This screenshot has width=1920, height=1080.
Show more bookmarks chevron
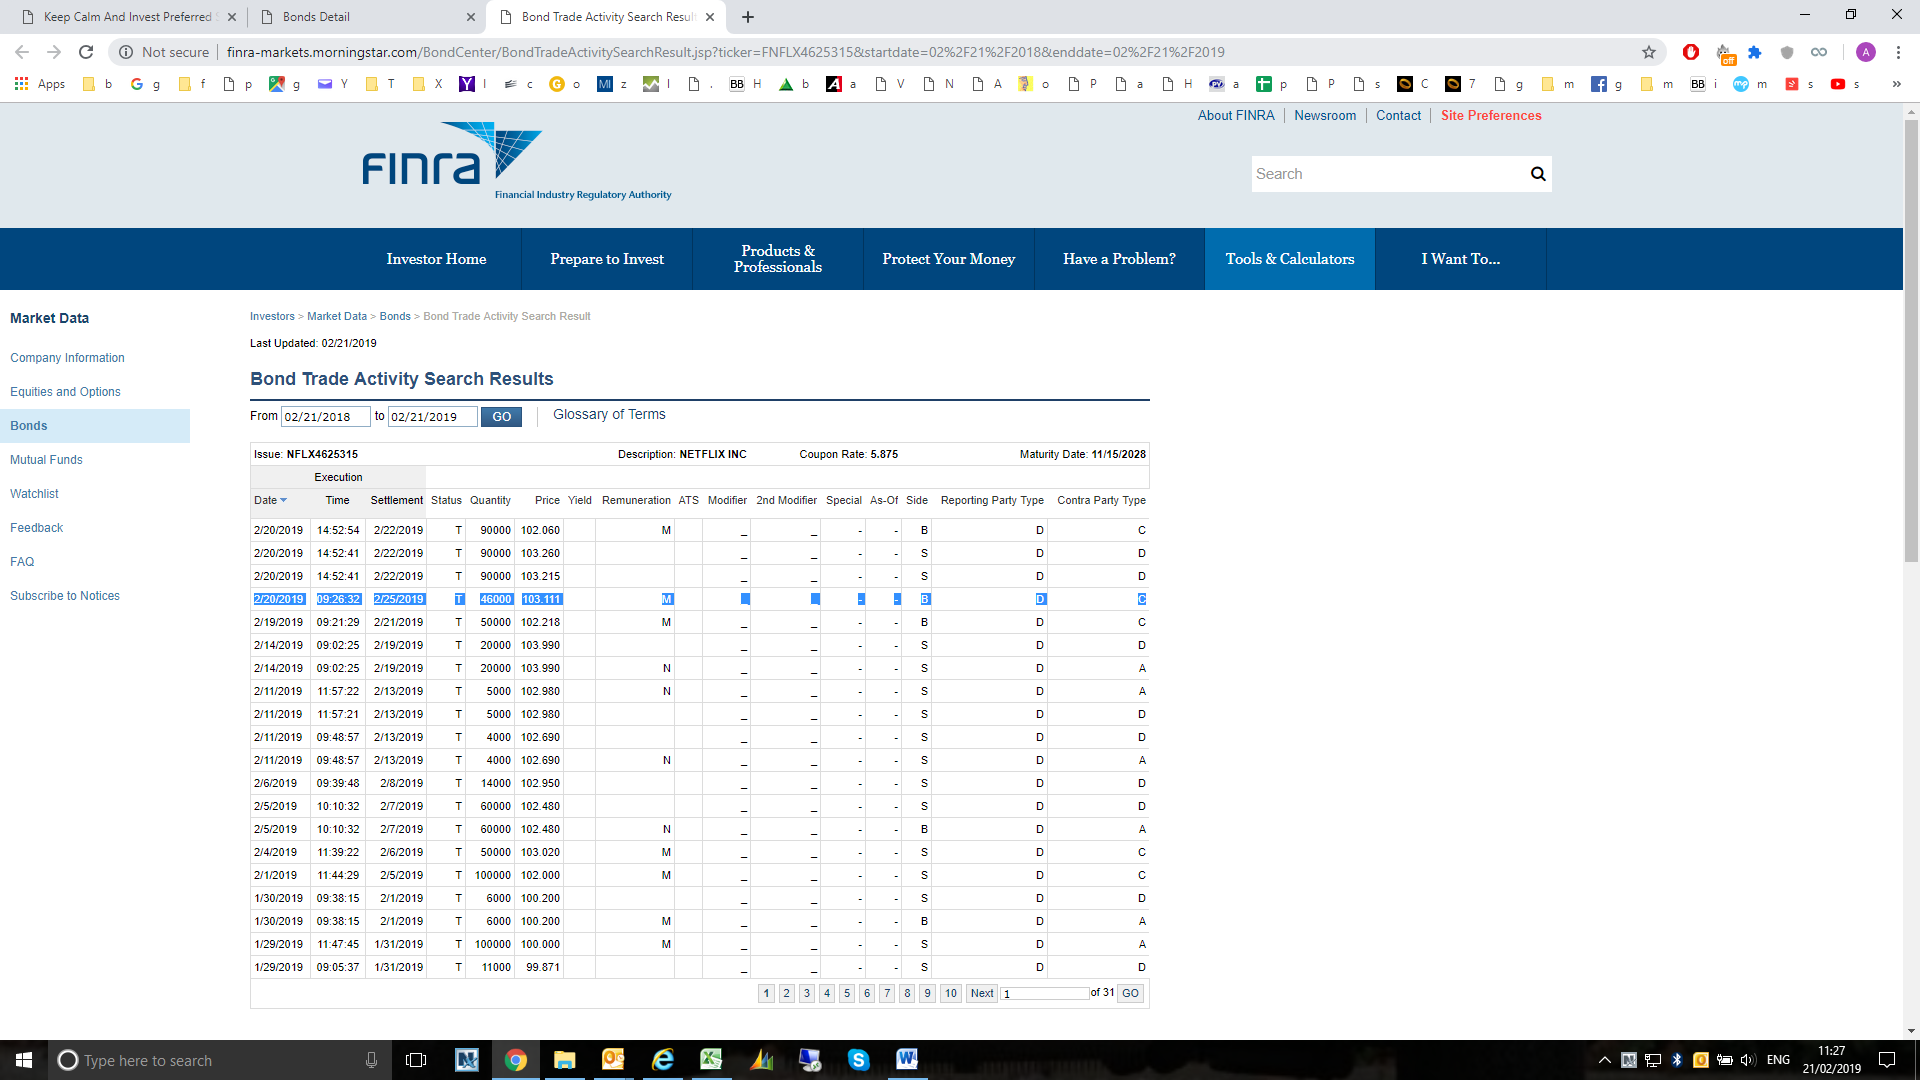point(1896,84)
